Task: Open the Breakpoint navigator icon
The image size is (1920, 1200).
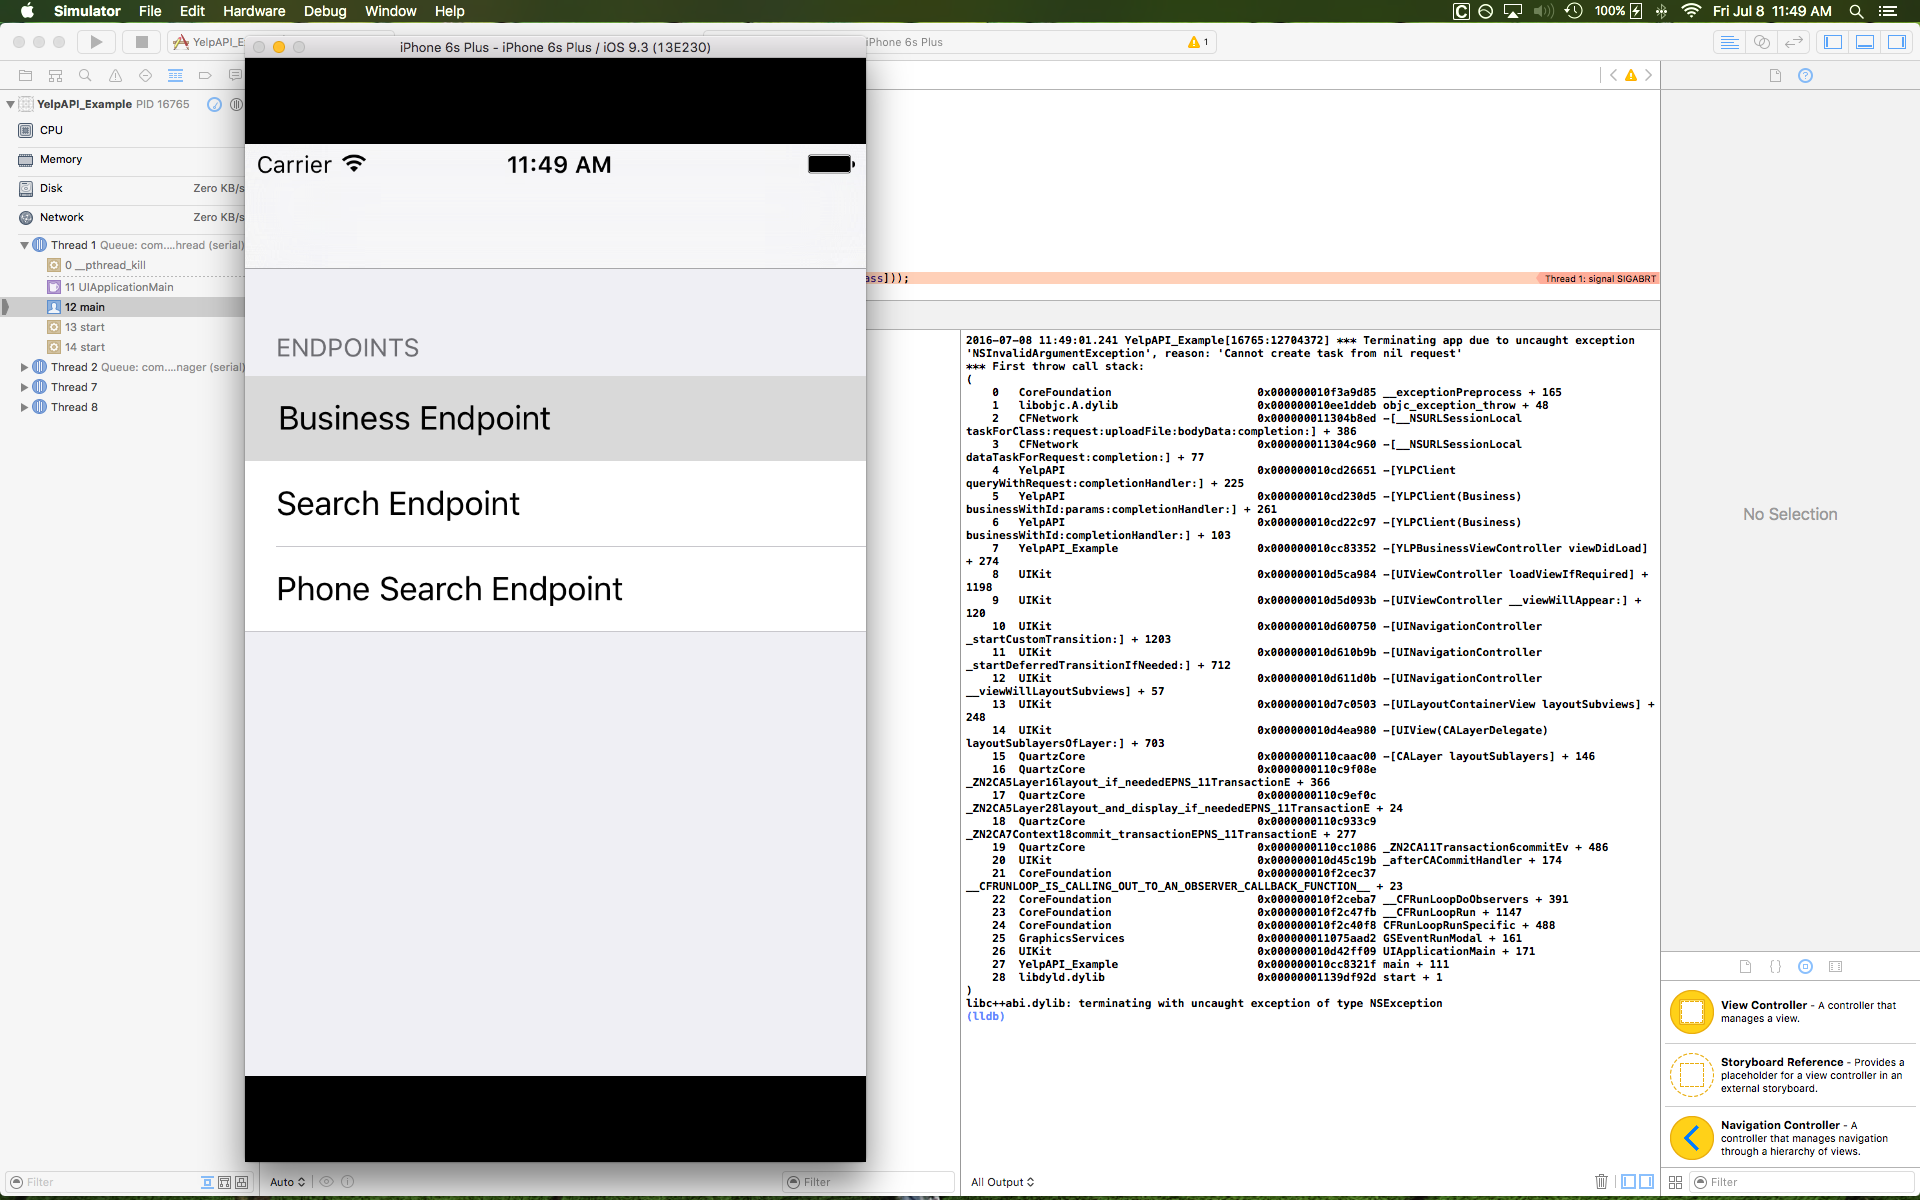Action: tap(205, 76)
